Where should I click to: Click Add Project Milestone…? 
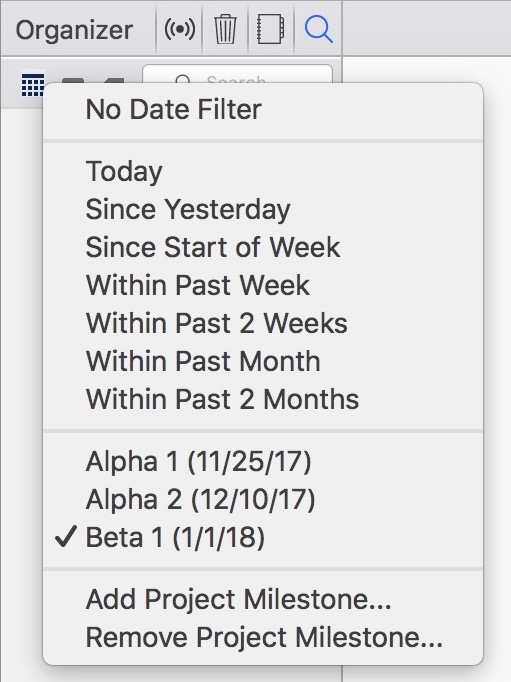point(263,599)
